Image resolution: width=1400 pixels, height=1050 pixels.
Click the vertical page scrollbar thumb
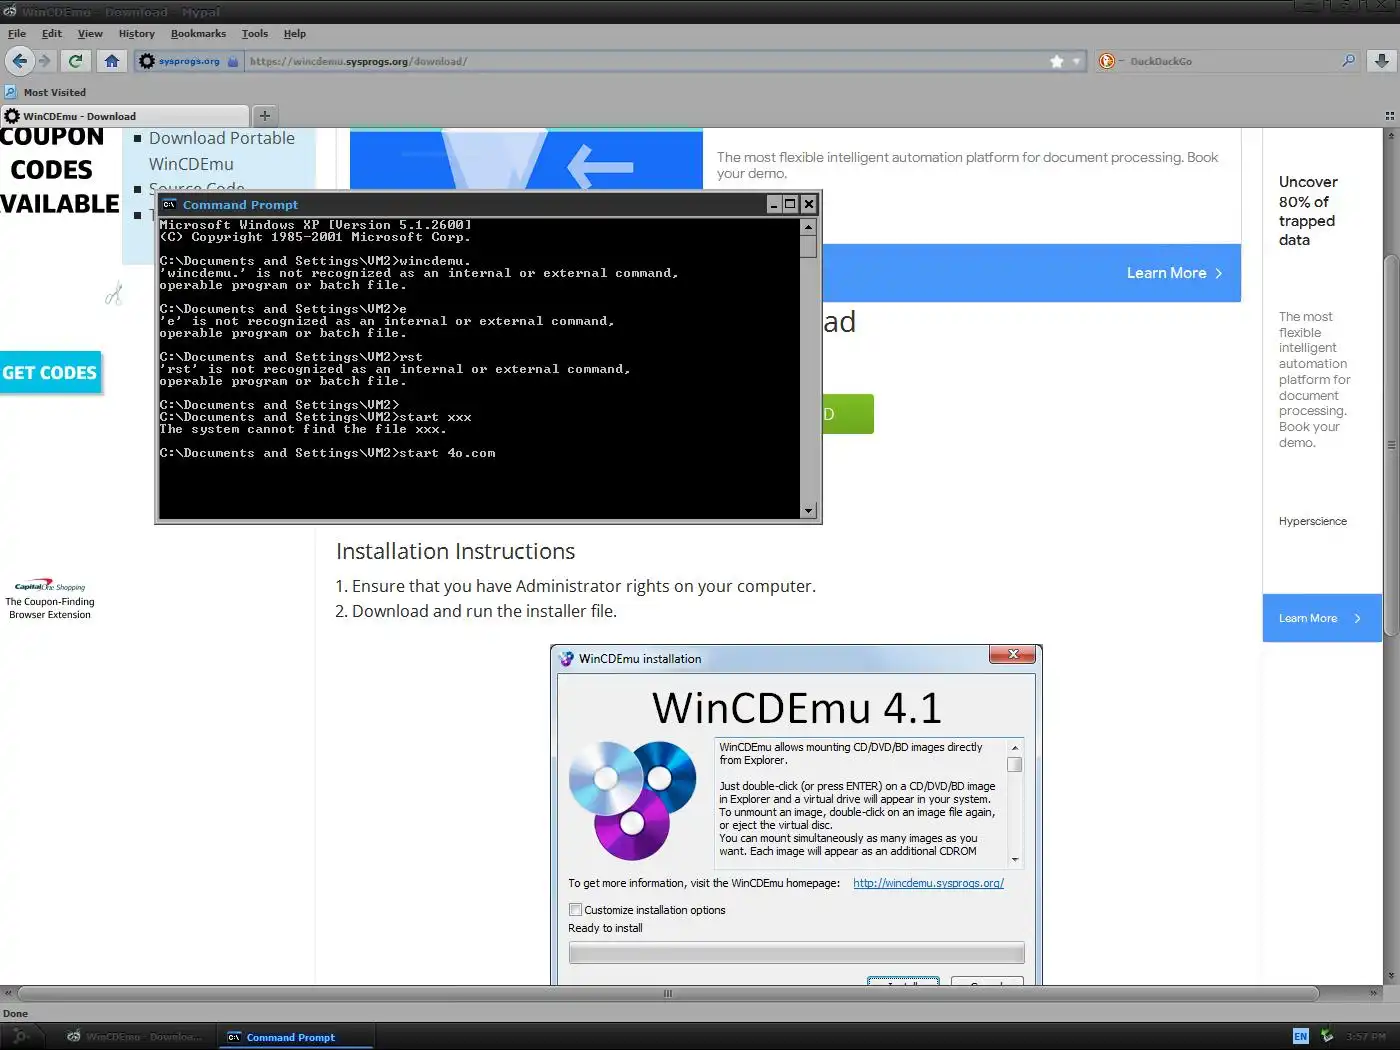[x=1390, y=446]
